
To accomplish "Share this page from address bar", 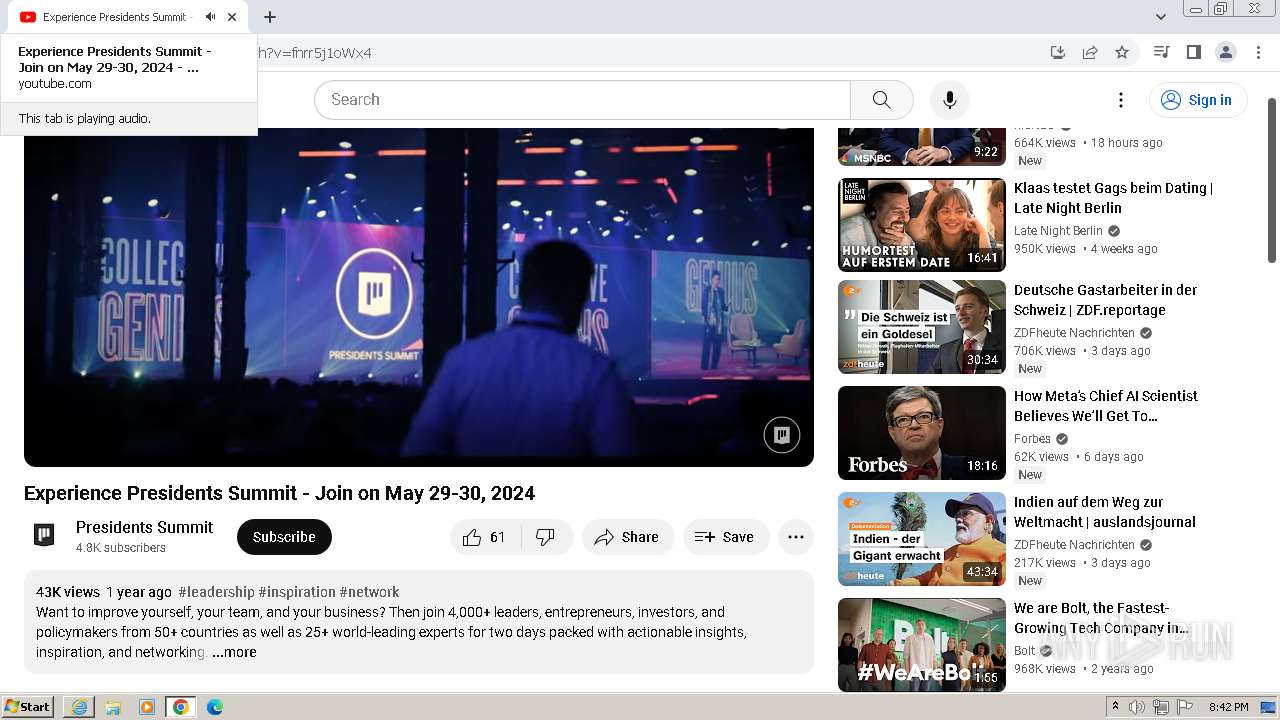I will 1090,52.
